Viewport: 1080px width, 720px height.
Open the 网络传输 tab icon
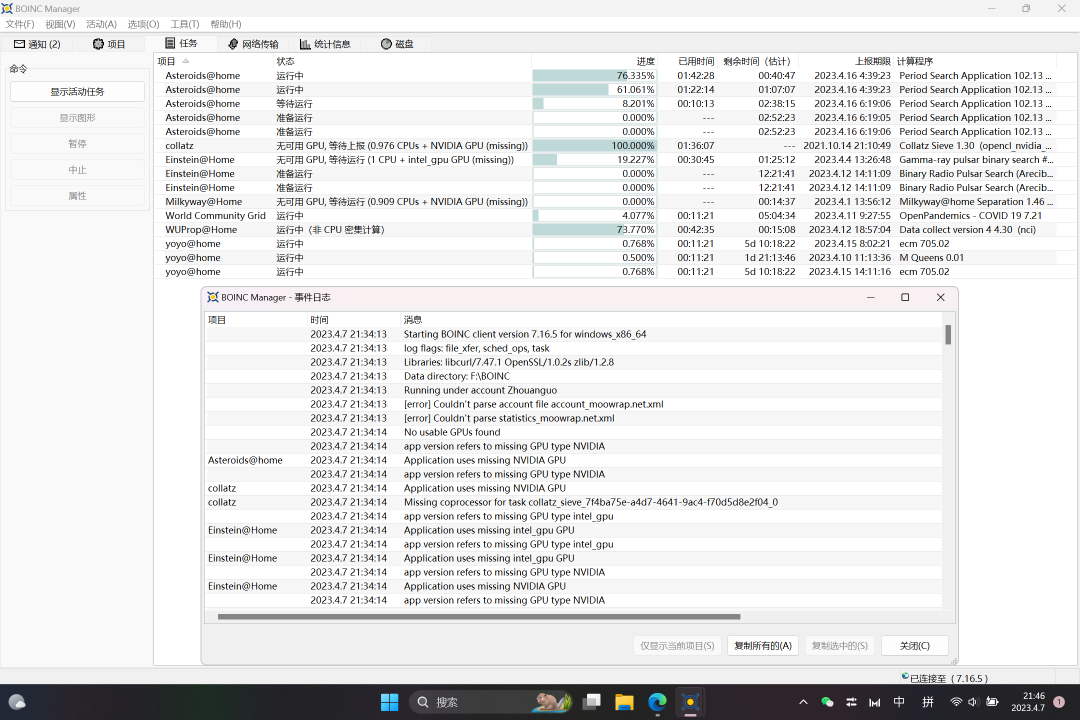pyautogui.click(x=253, y=44)
